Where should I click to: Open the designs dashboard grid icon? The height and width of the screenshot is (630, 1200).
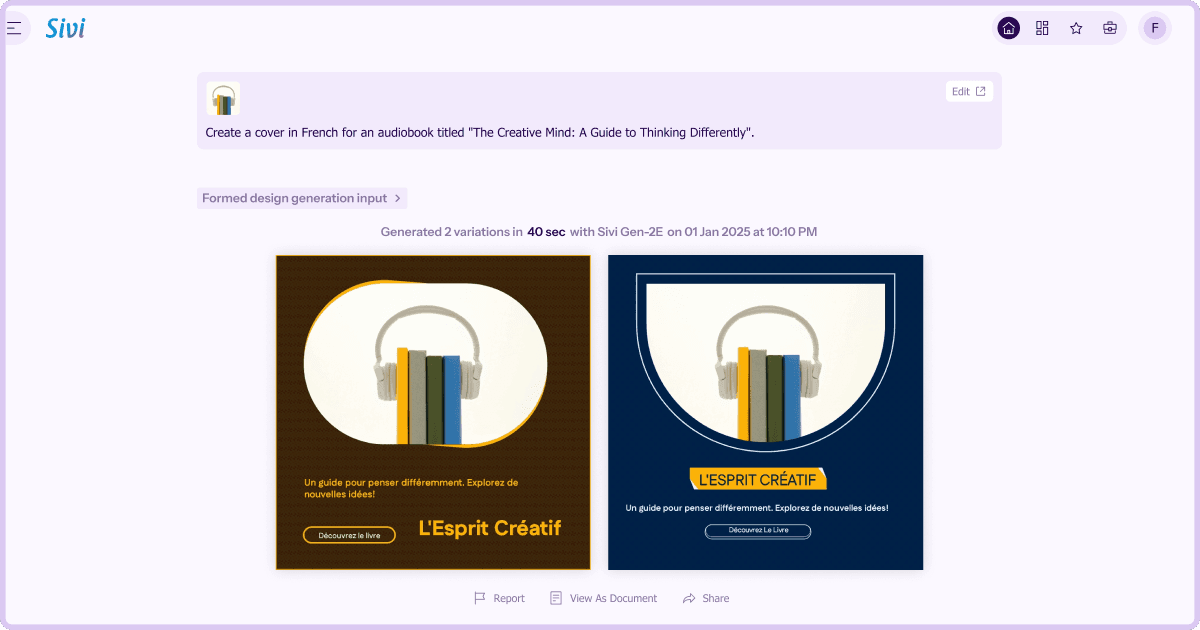(x=1042, y=27)
